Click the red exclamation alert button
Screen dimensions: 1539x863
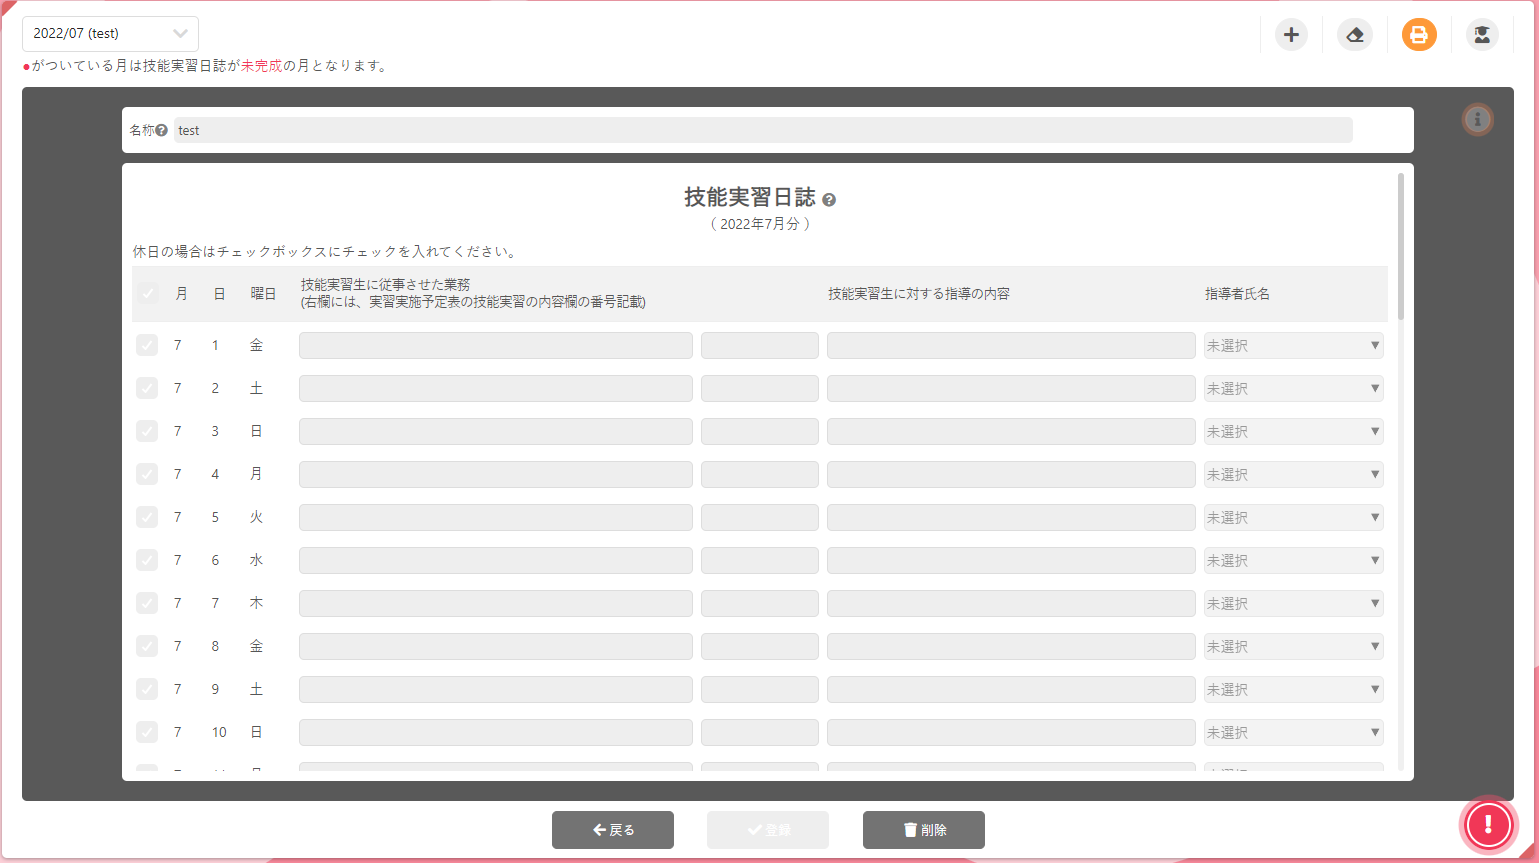click(1488, 825)
